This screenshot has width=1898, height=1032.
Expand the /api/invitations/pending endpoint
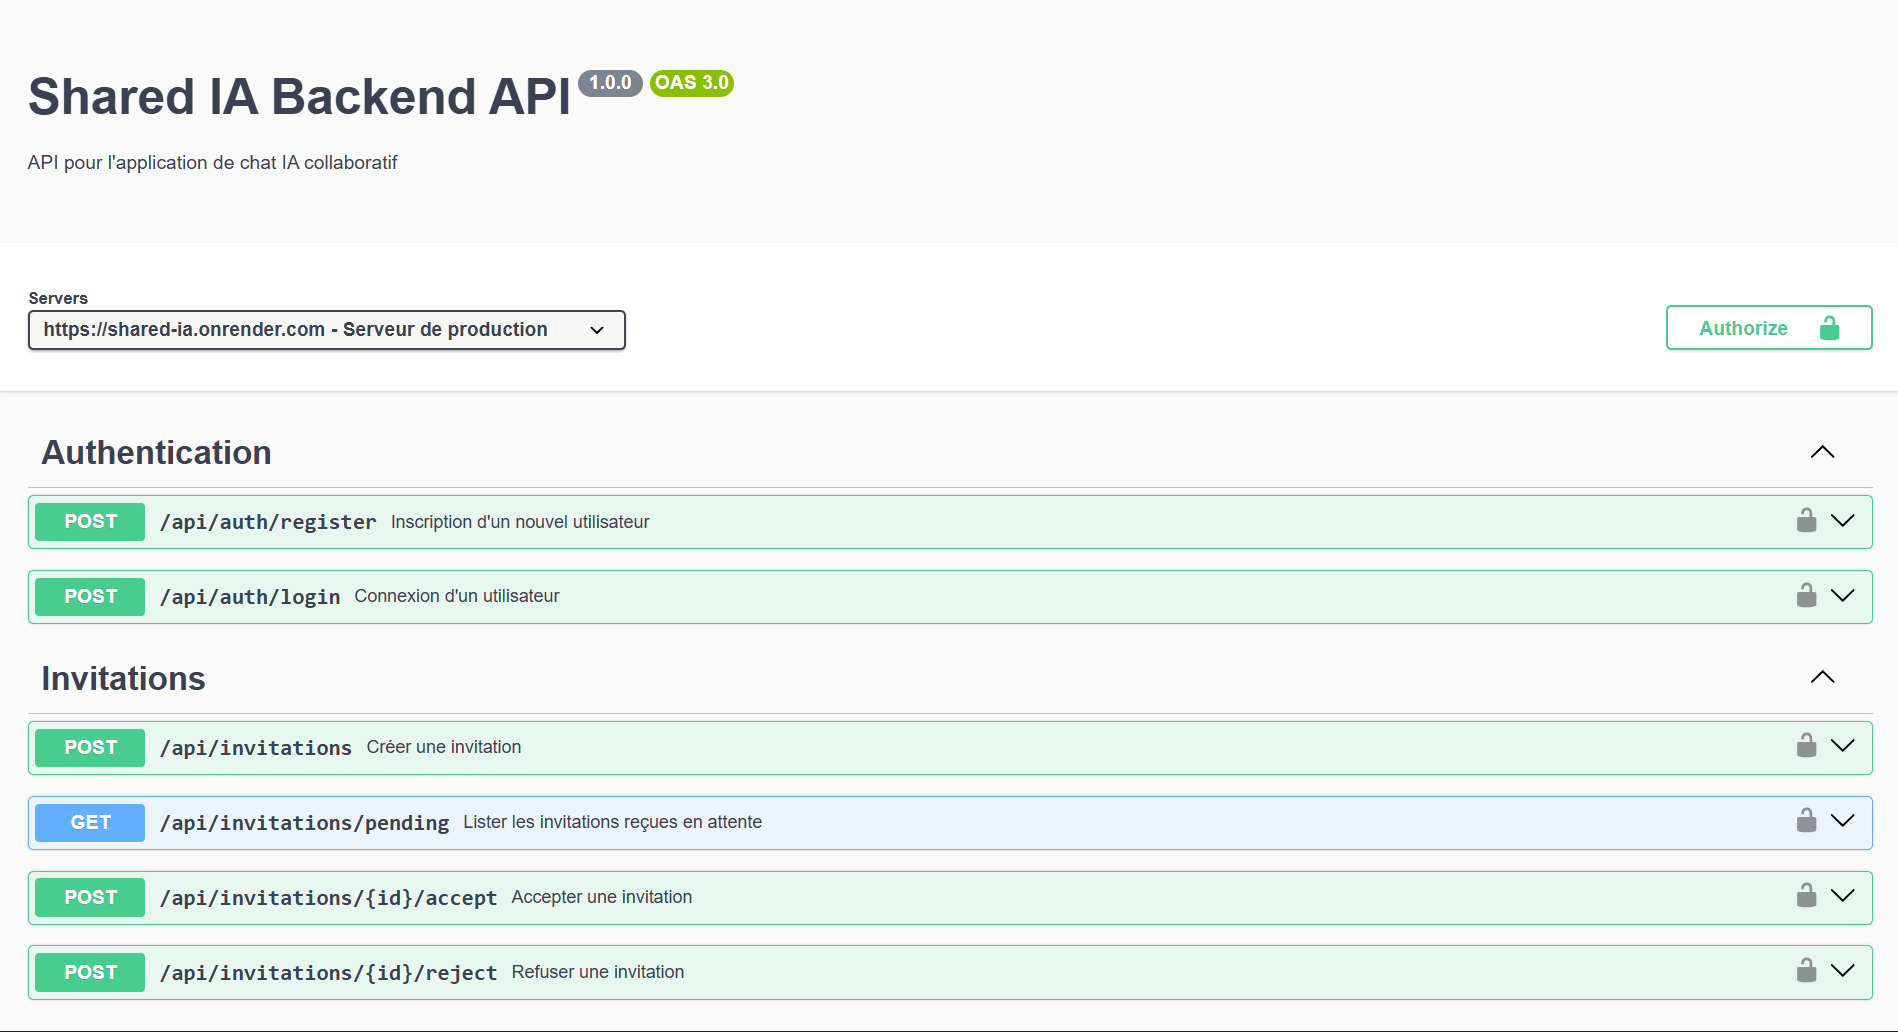[x=1843, y=821]
